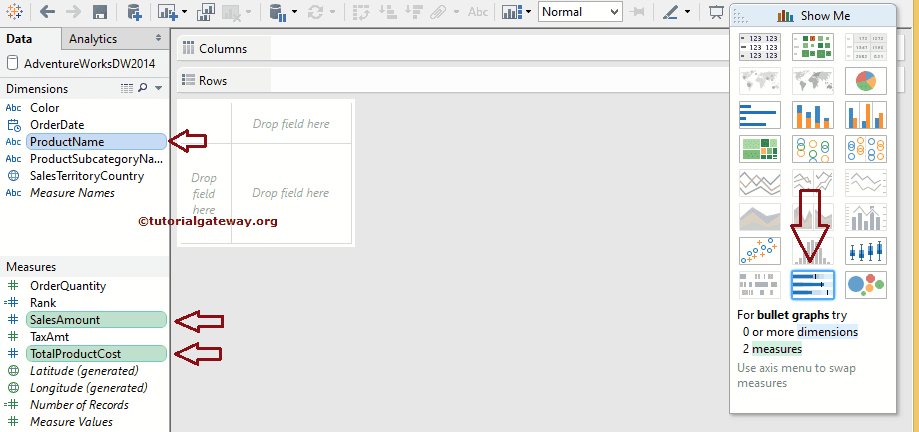Sort descending with the toolbar icon
This screenshot has height=432, width=919.
click(x=414, y=12)
